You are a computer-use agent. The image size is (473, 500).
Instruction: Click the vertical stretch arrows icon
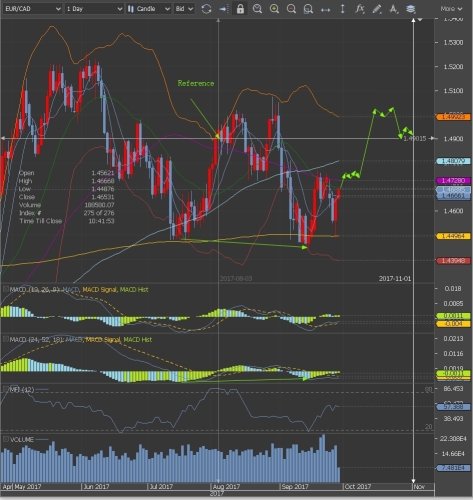[x=342, y=9]
